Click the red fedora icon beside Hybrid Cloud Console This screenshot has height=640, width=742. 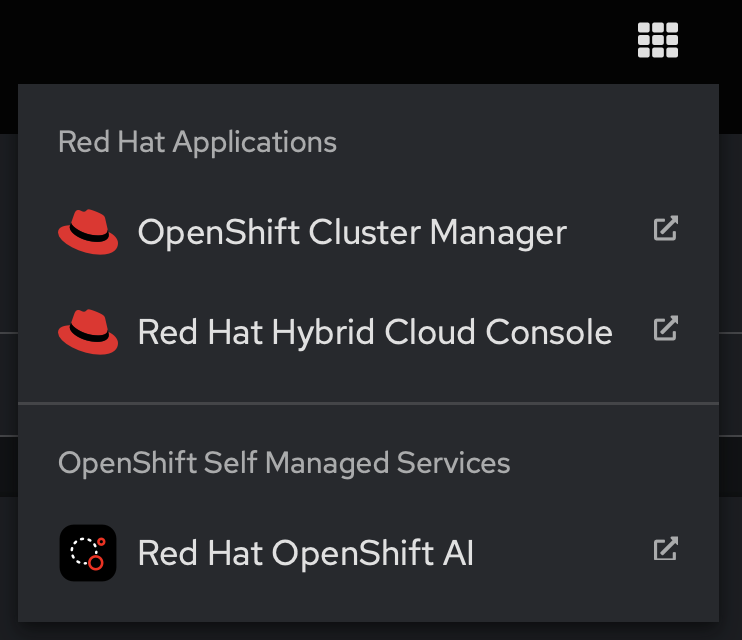pyautogui.click(x=88, y=331)
